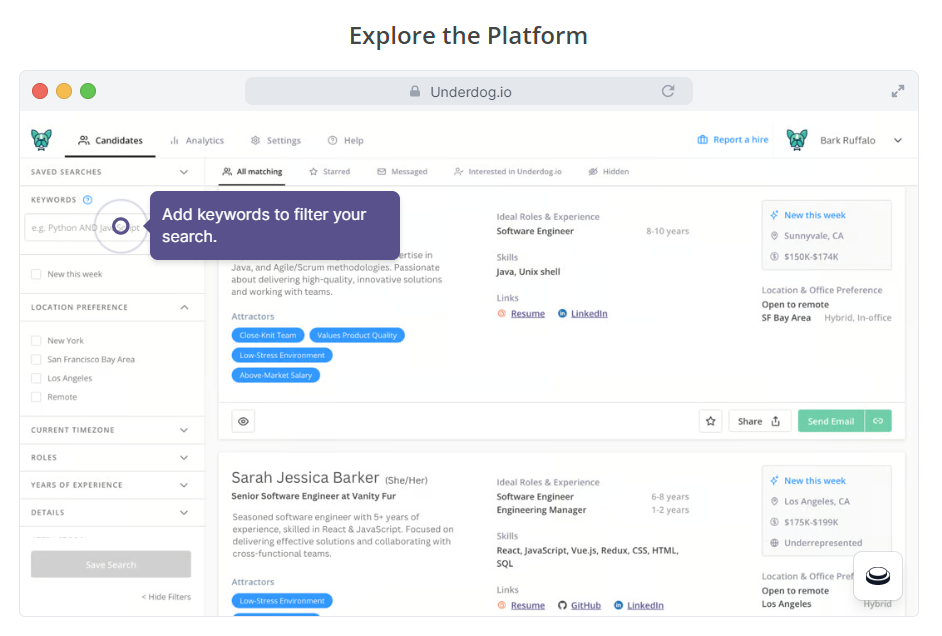Click the copy link icon beside Send Email
This screenshot has width=942, height=636.
[x=879, y=421]
